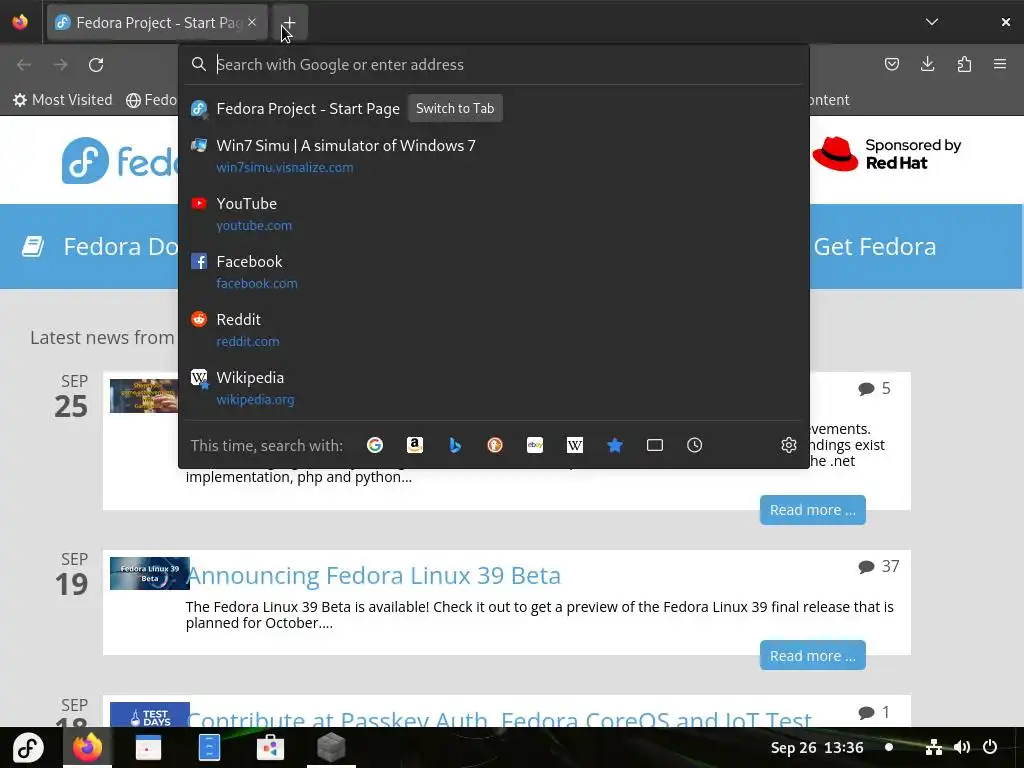Viewport: 1024px width, 768px height.
Task: Open the YouTube suggestion
Action: coord(493,214)
